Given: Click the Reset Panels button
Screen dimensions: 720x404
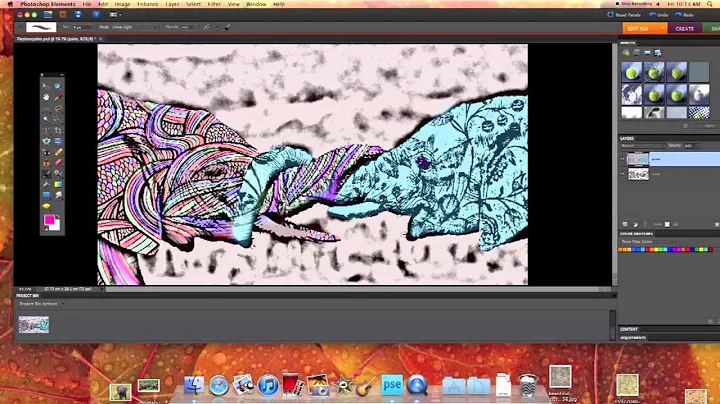Looking at the screenshot, I should click(624, 15).
